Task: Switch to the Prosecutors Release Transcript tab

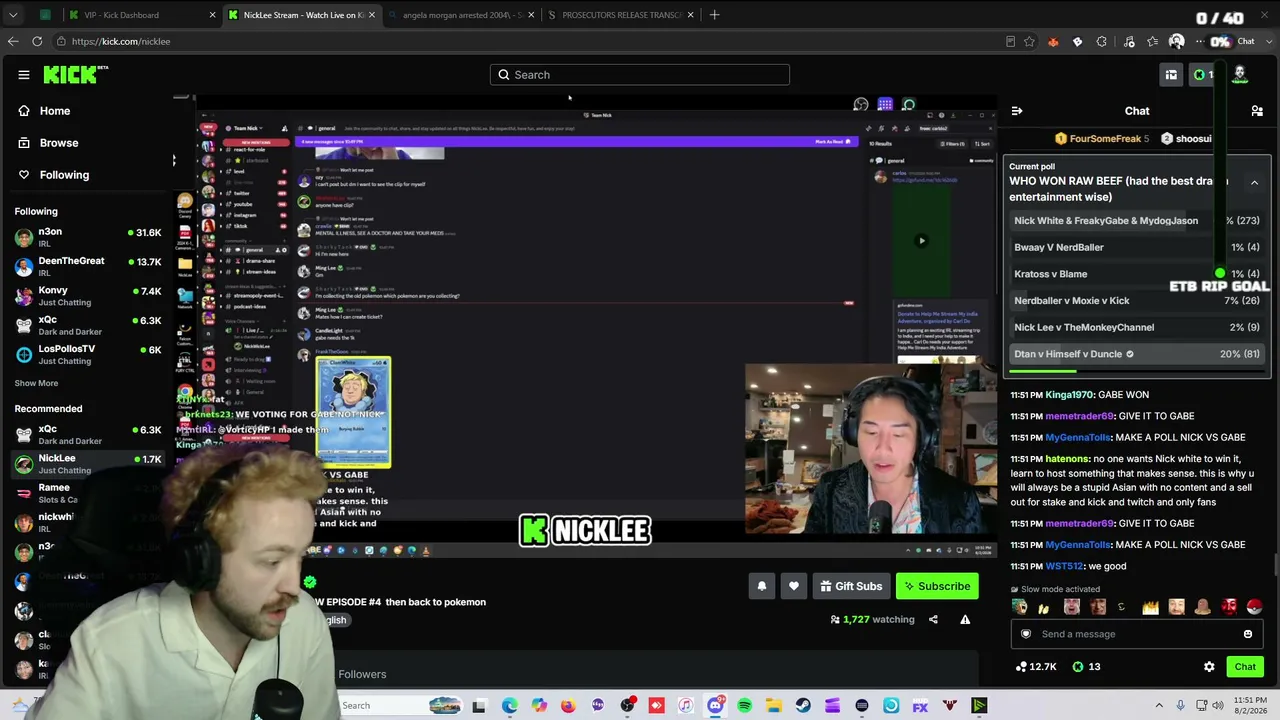Action: (x=620, y=15)
